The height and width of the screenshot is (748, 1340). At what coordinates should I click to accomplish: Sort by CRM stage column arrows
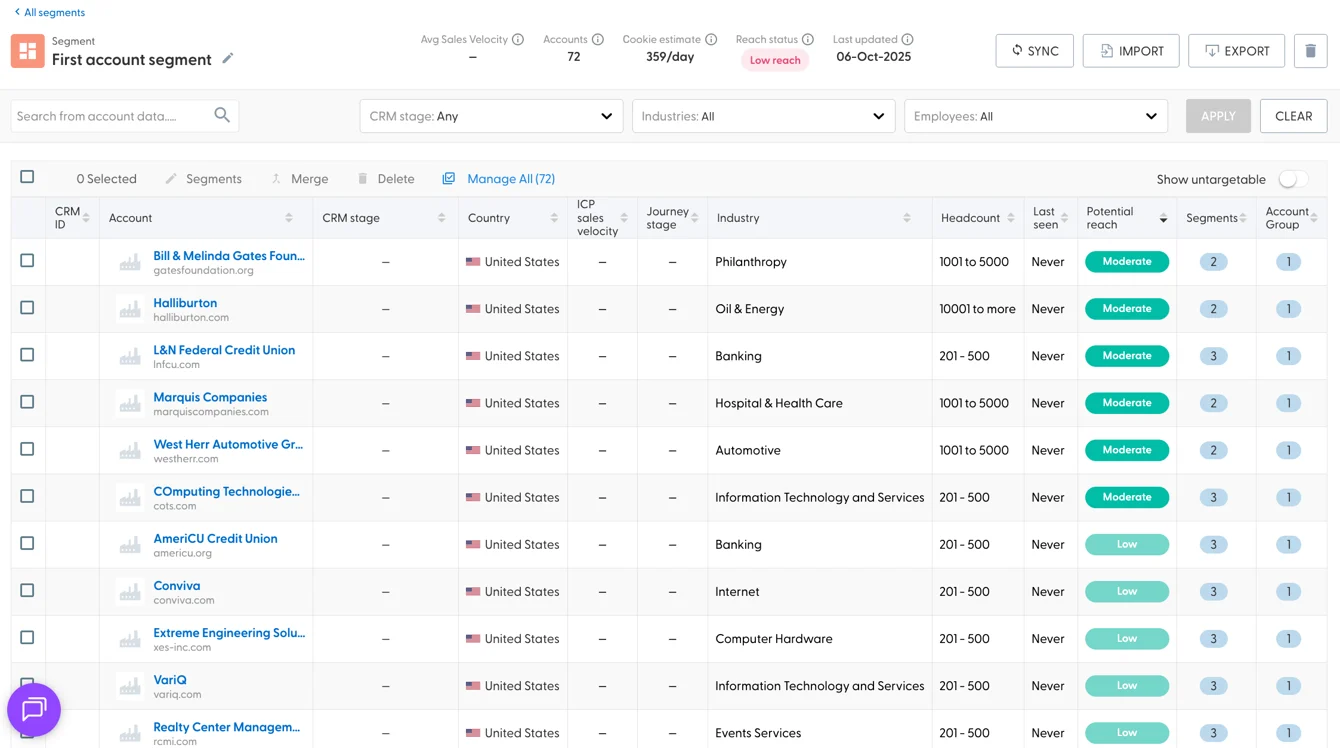[441, 218]
